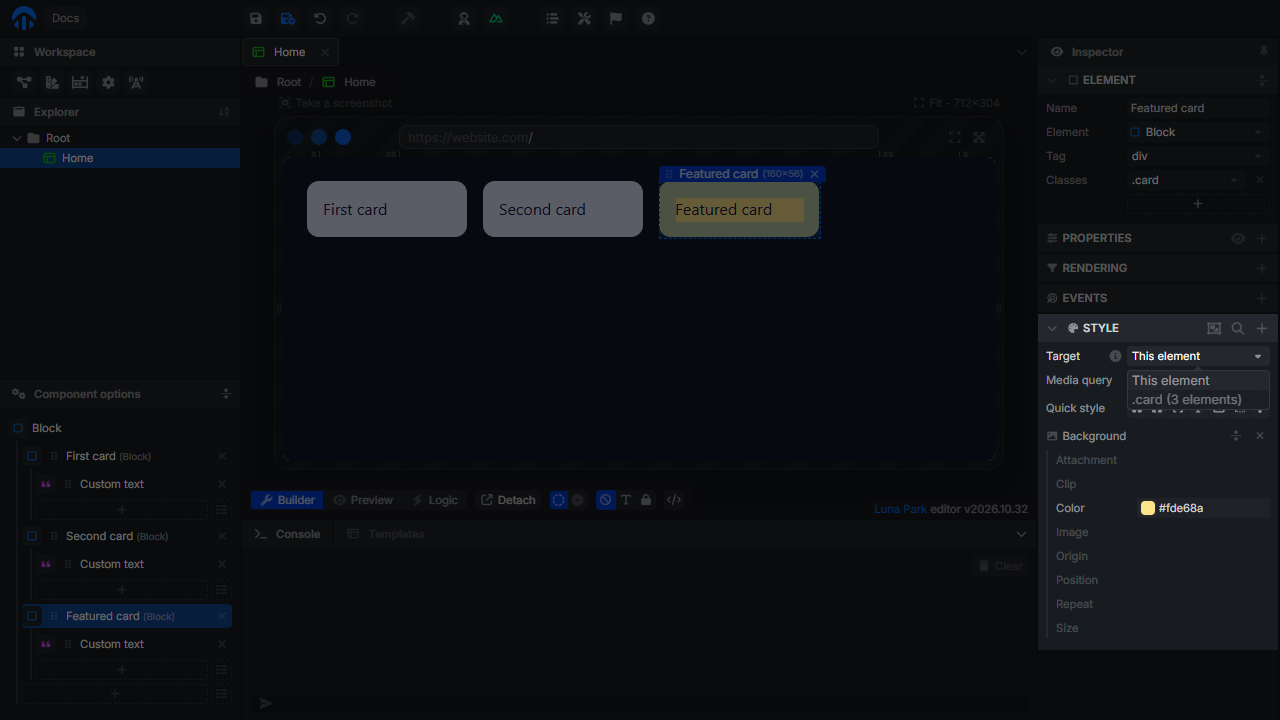Image resolution: width=1280 pixels, height=720 pixels.
Task: Collapse the STYLE section chevron
Action: click(x=1052, y=328)
